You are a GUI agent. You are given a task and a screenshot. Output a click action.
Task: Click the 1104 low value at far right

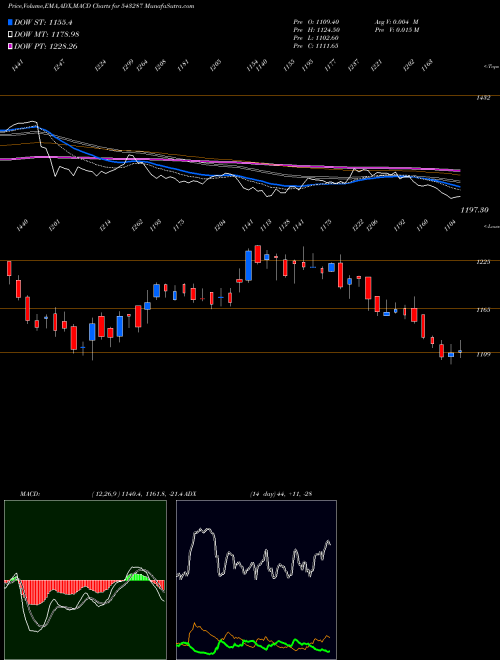click(x=452, y=226)
